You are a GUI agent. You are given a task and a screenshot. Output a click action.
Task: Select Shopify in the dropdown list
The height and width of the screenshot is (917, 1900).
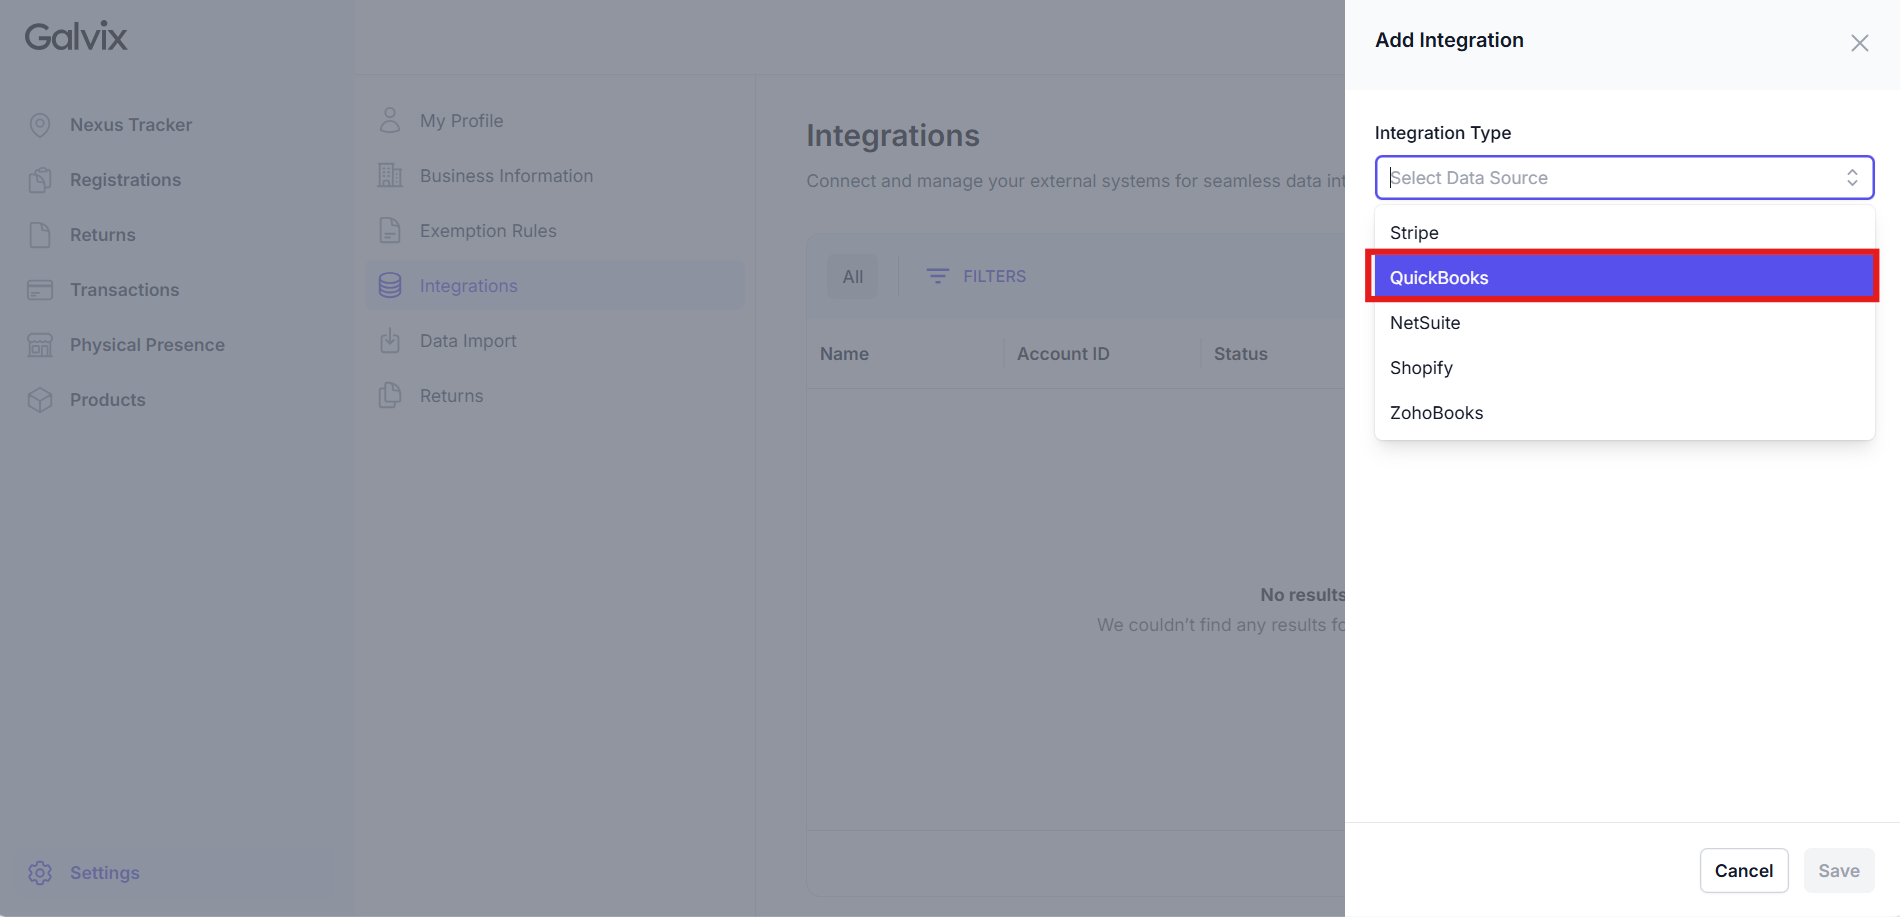point(1624,368)
